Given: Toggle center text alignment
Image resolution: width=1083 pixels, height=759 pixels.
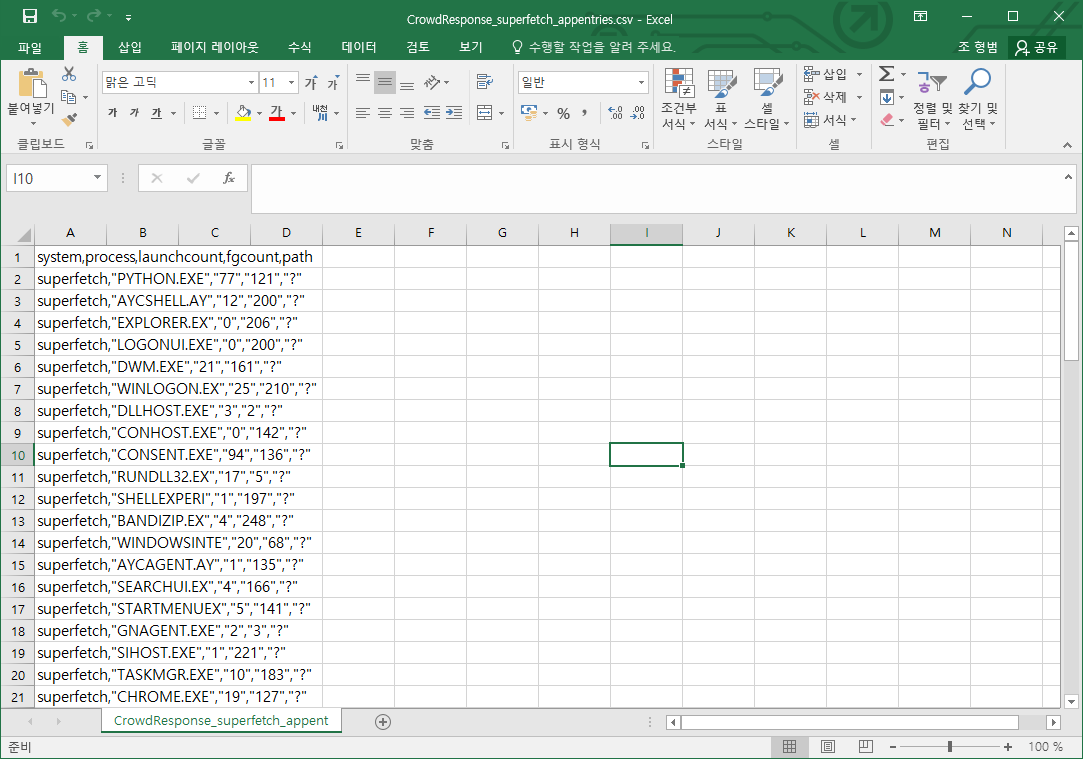Looking at the screenshot, I should (385, 113).
